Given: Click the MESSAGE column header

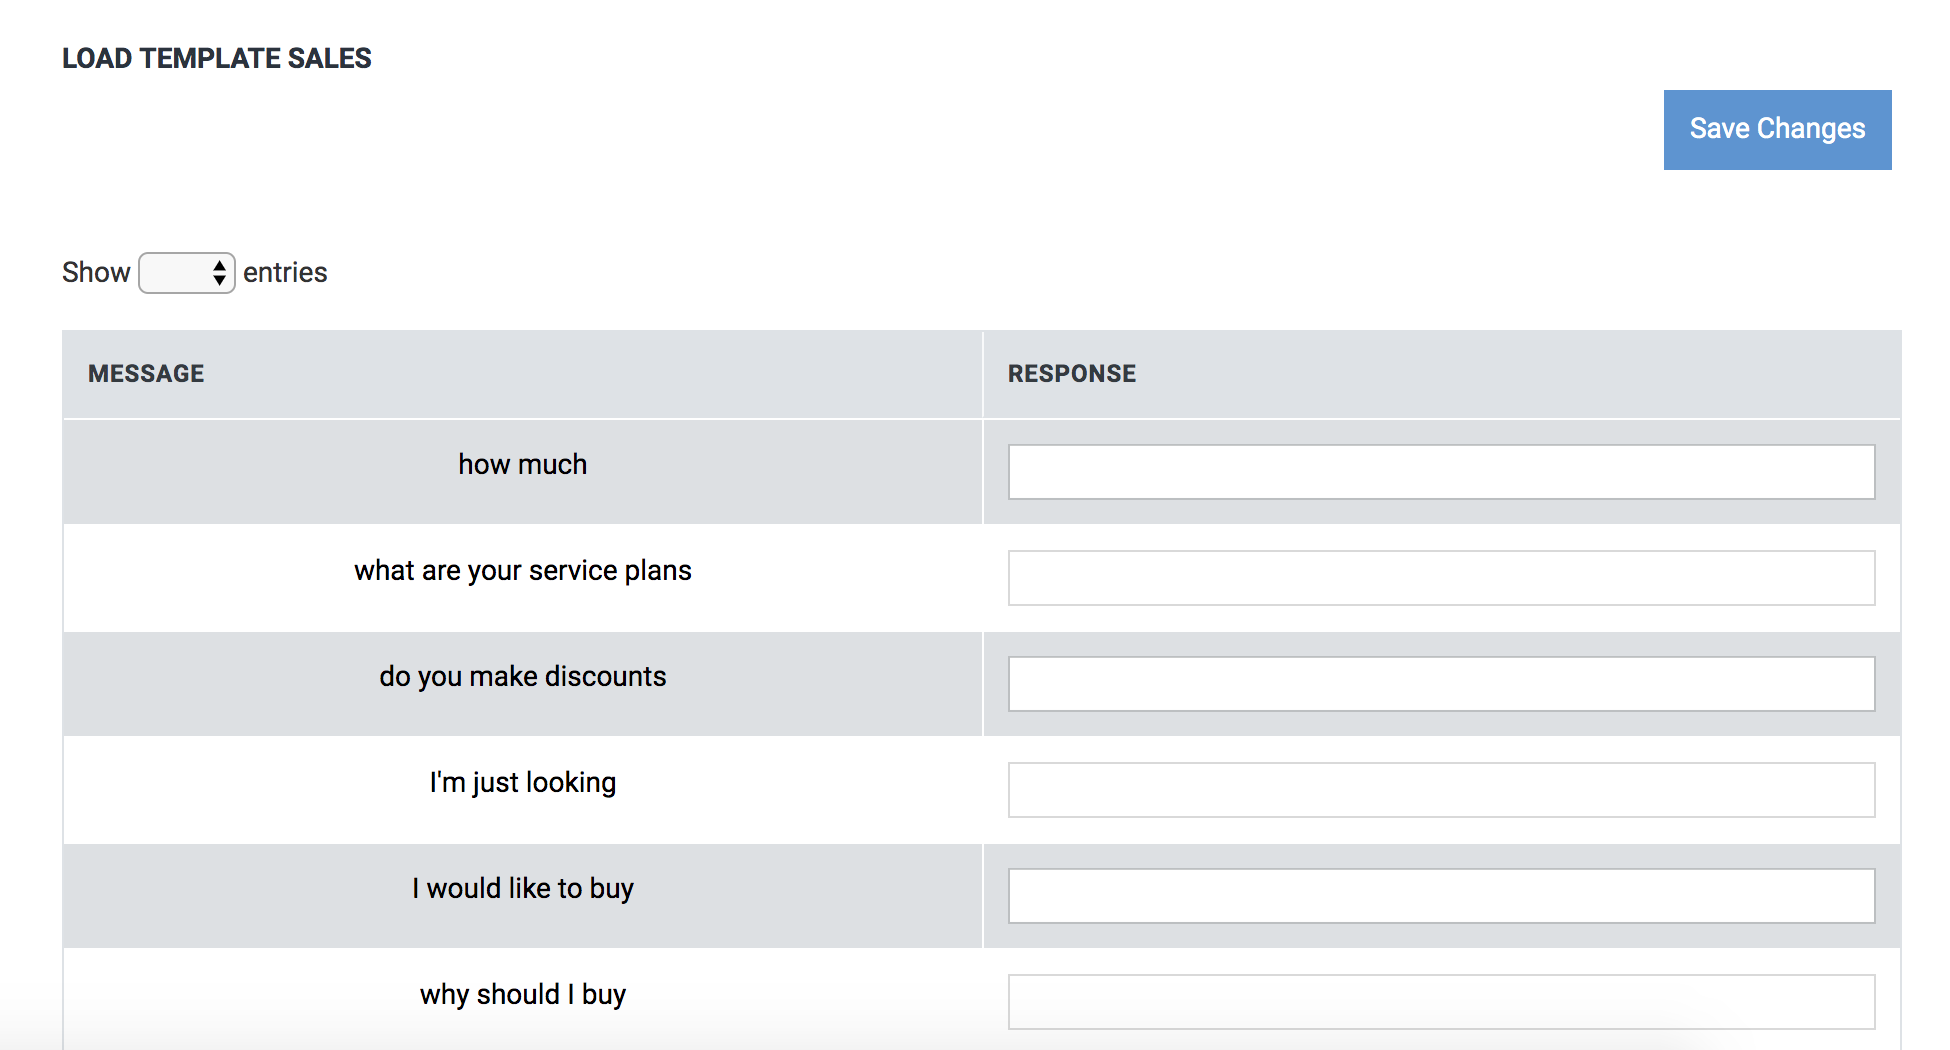Looking at the screenshot, I should pos(522,374).
